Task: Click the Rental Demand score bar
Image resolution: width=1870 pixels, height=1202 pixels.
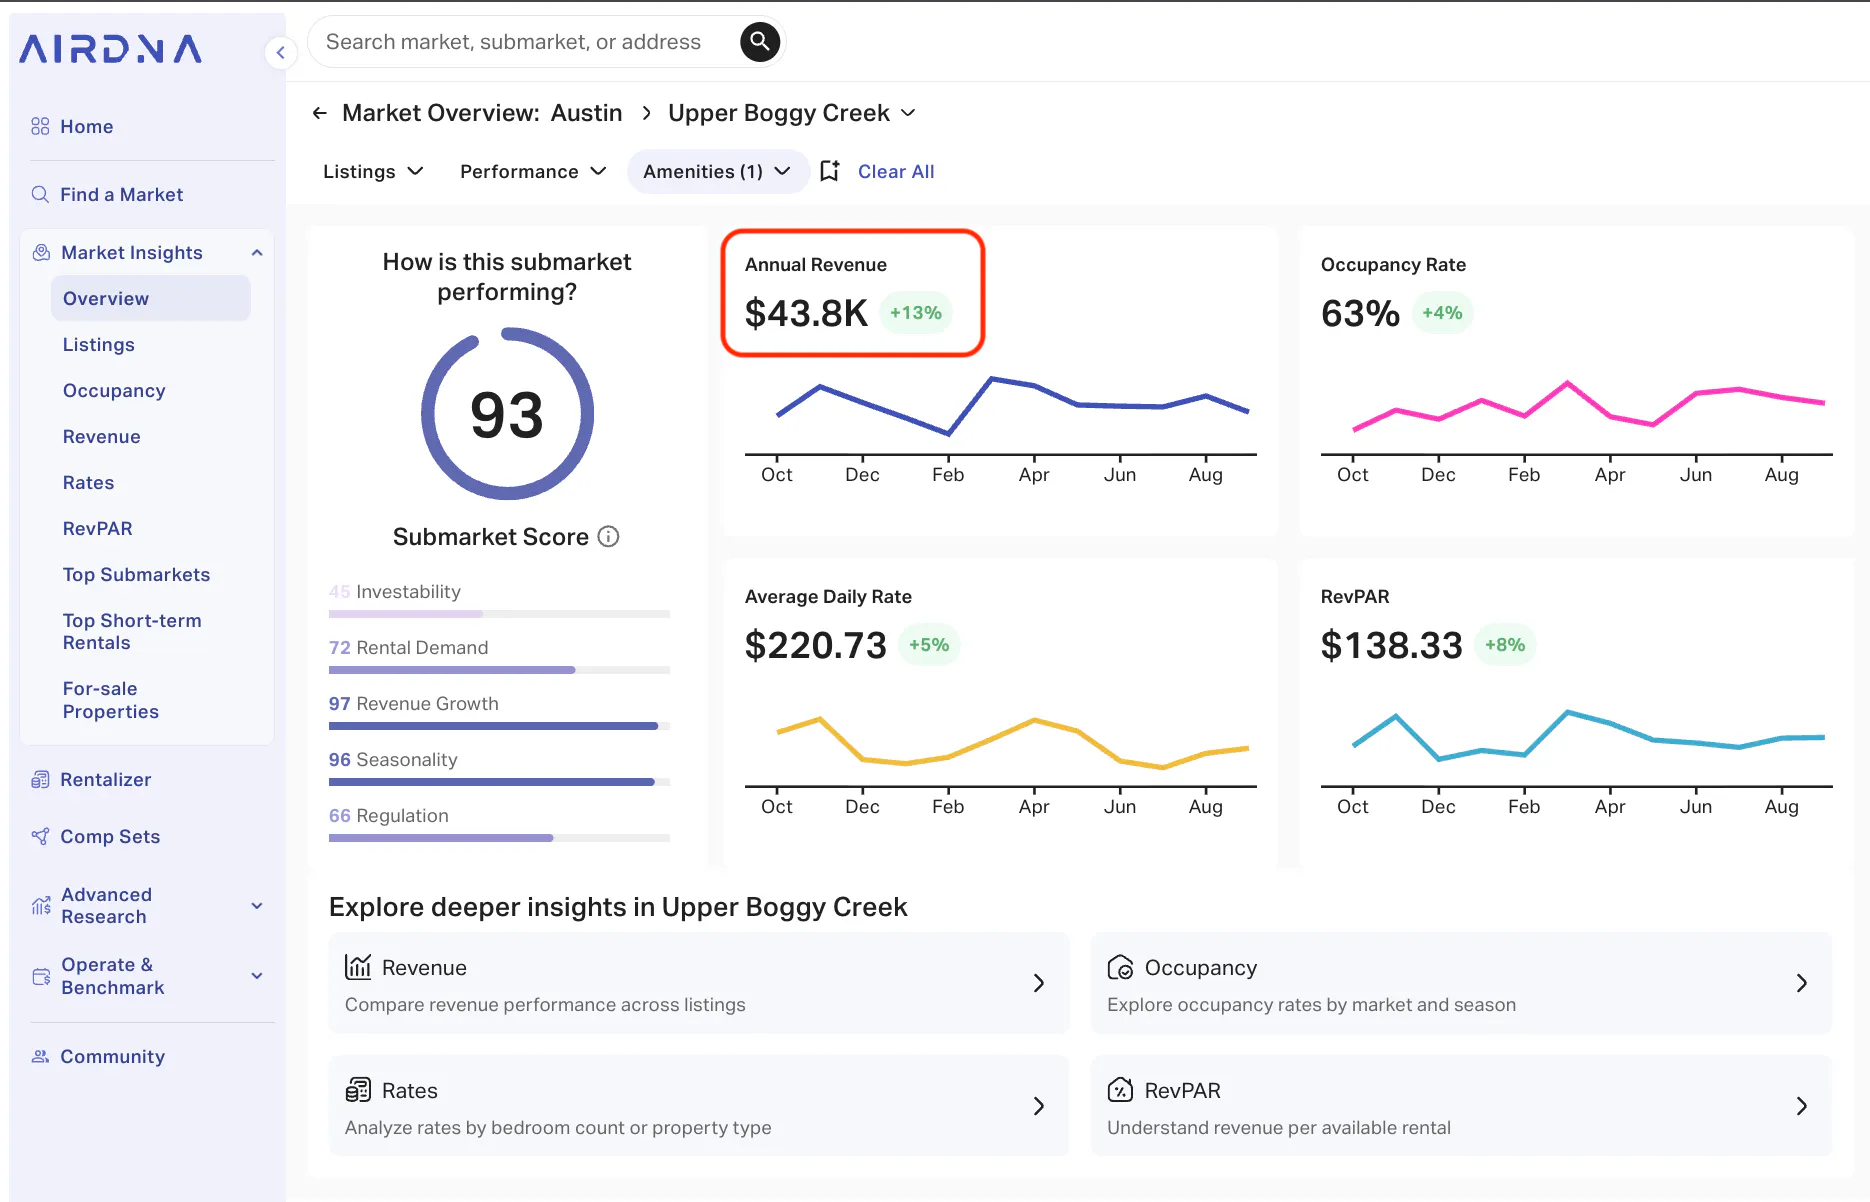Action: [499, 669]
